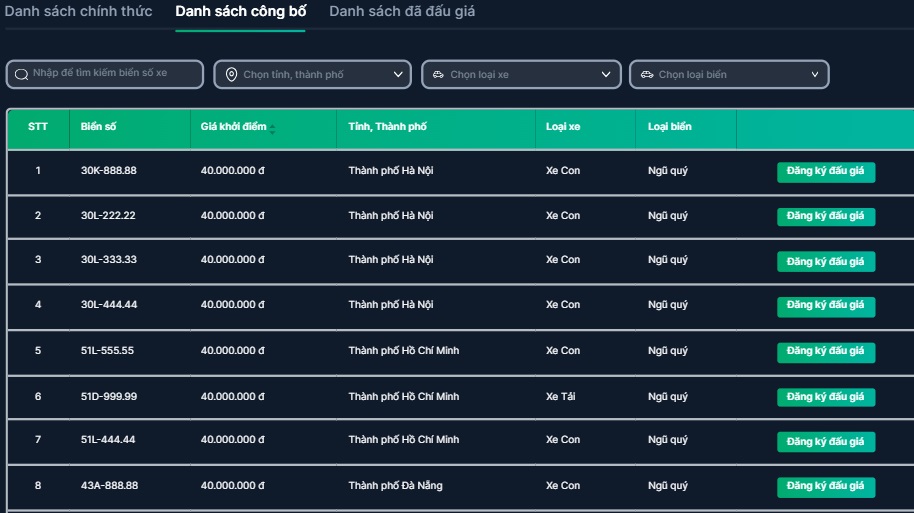This screenshot has width=914, height=513.
Task: Click Đăng ký đấu giá for 30L-222.22
Action: coord(826,217)
